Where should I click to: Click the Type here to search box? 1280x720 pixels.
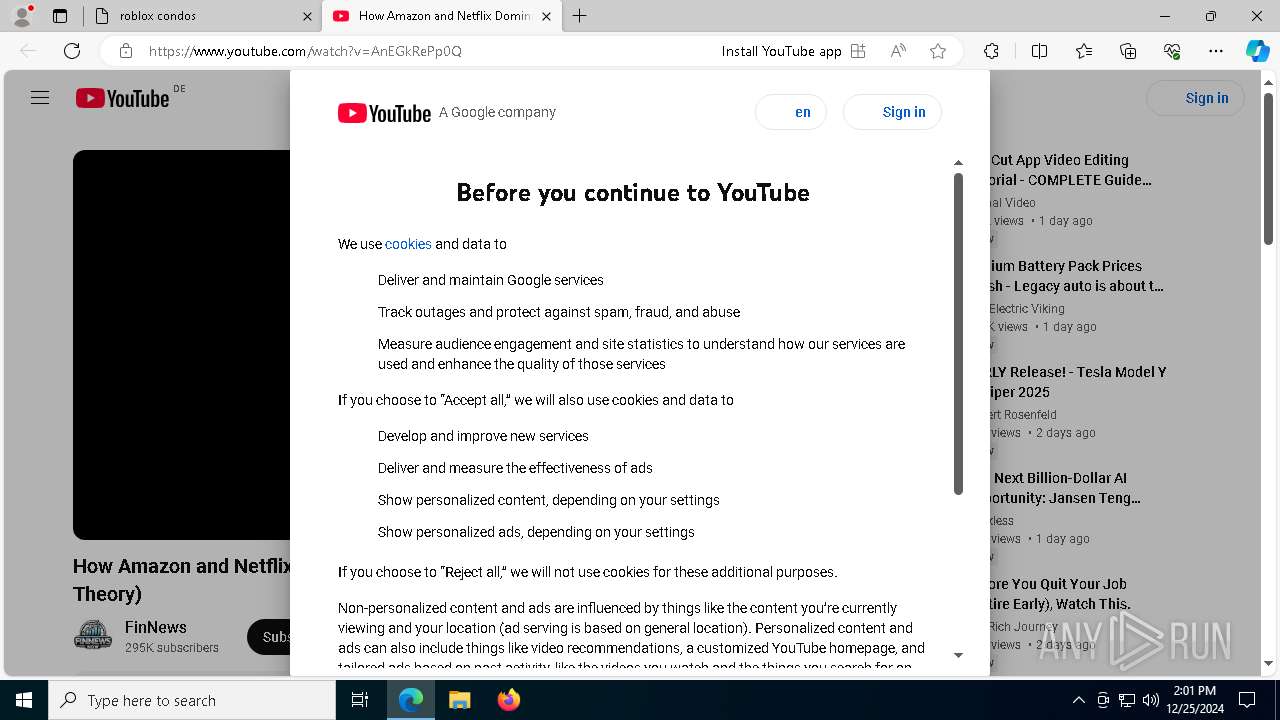click(192, 700)
